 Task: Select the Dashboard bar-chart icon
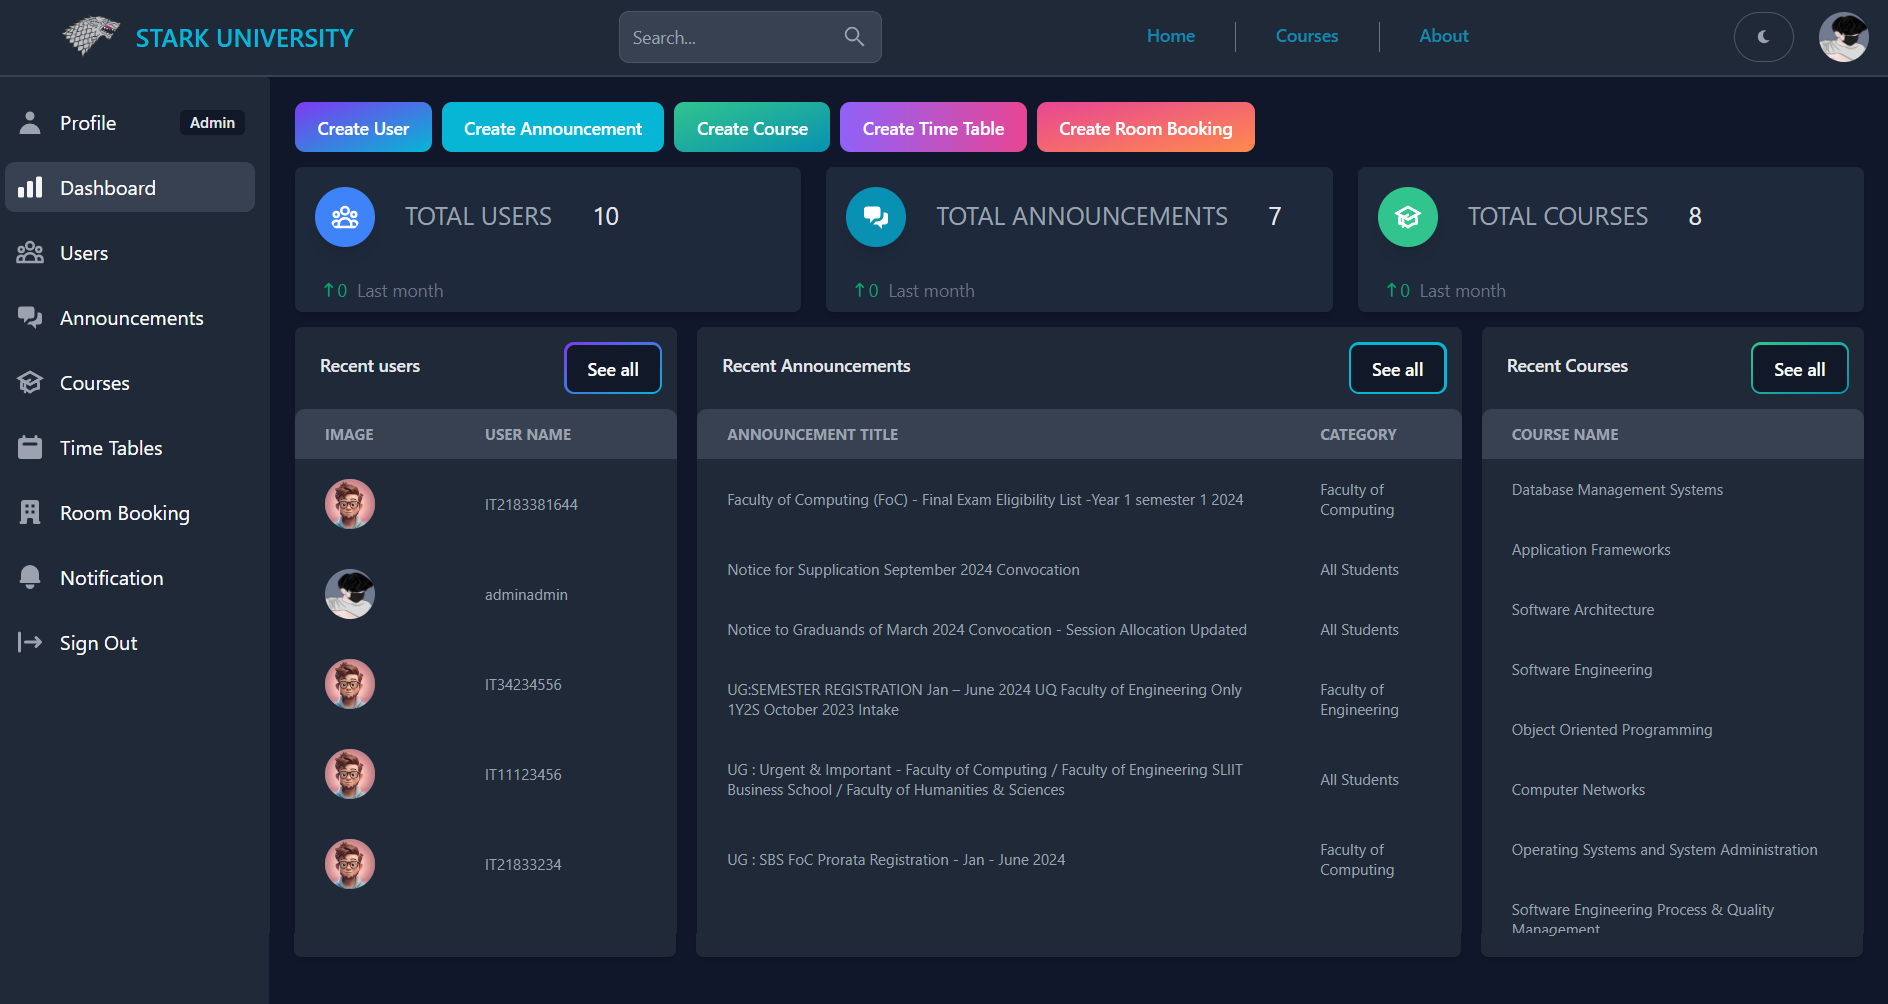pyautogui.click(x=30, y=187)
